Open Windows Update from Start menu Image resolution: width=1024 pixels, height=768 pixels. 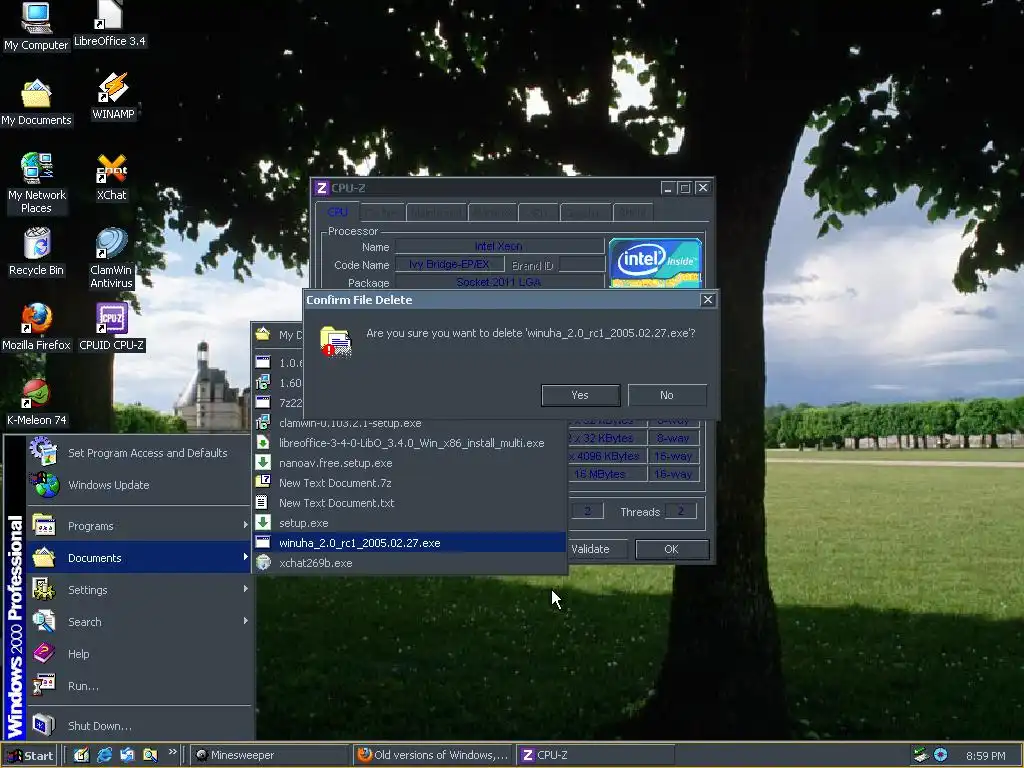pos(138,485)
